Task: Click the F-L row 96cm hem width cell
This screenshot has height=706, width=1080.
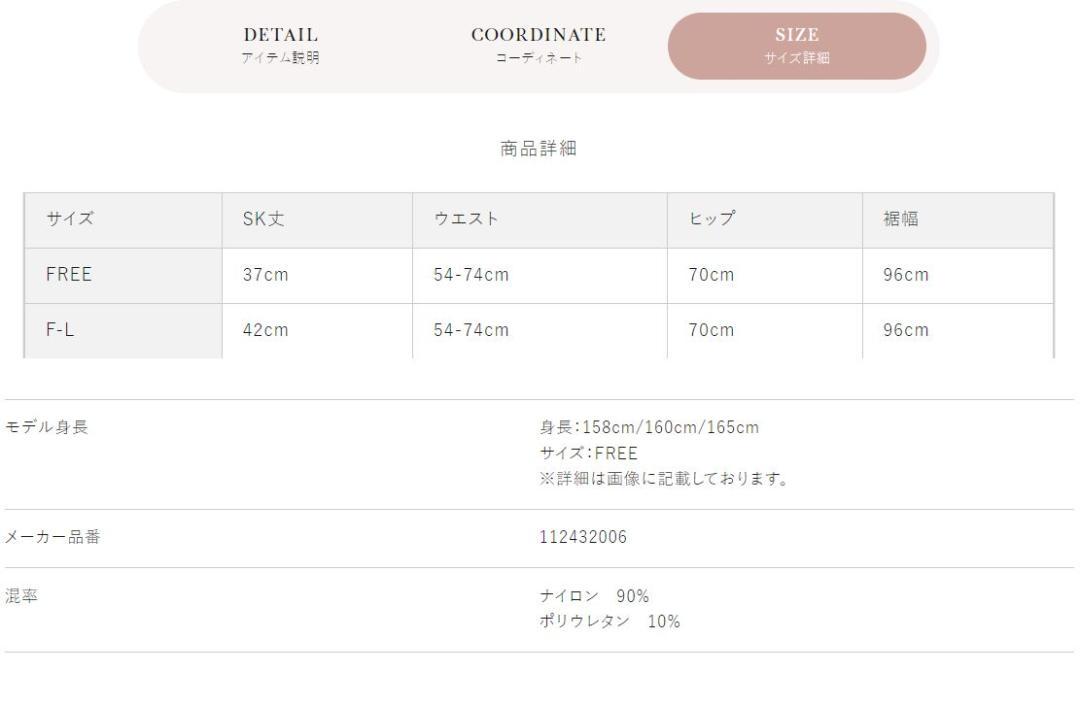Action: pos(958,331)
